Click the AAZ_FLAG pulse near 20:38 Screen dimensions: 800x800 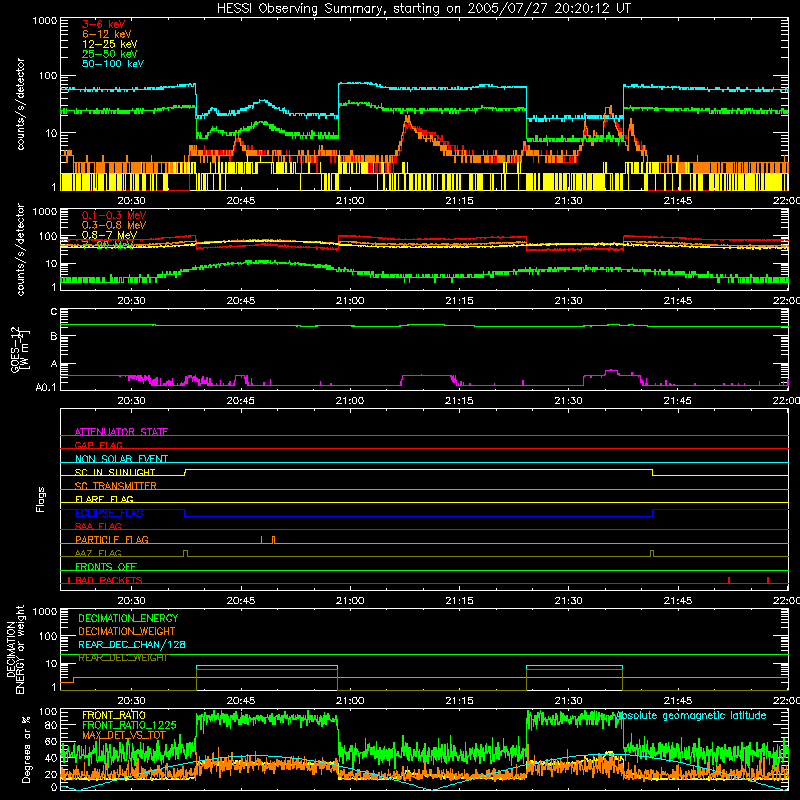pos(186,554)
